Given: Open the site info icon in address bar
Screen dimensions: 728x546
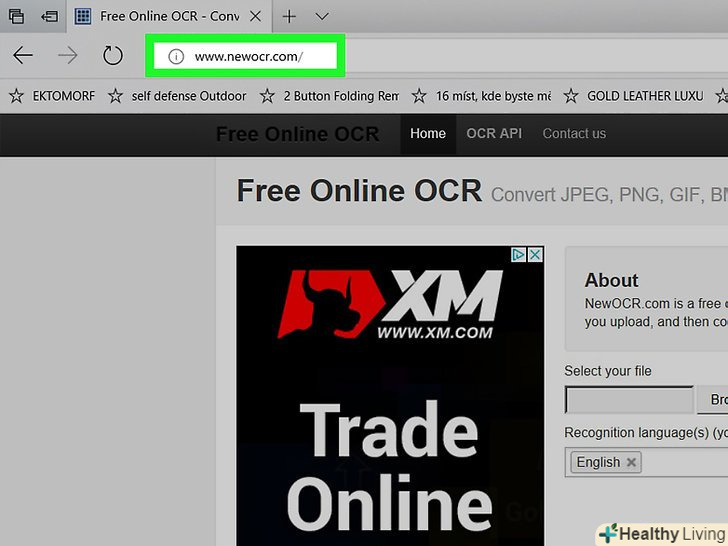Looking at the screenshot, I should pos(176,57).
